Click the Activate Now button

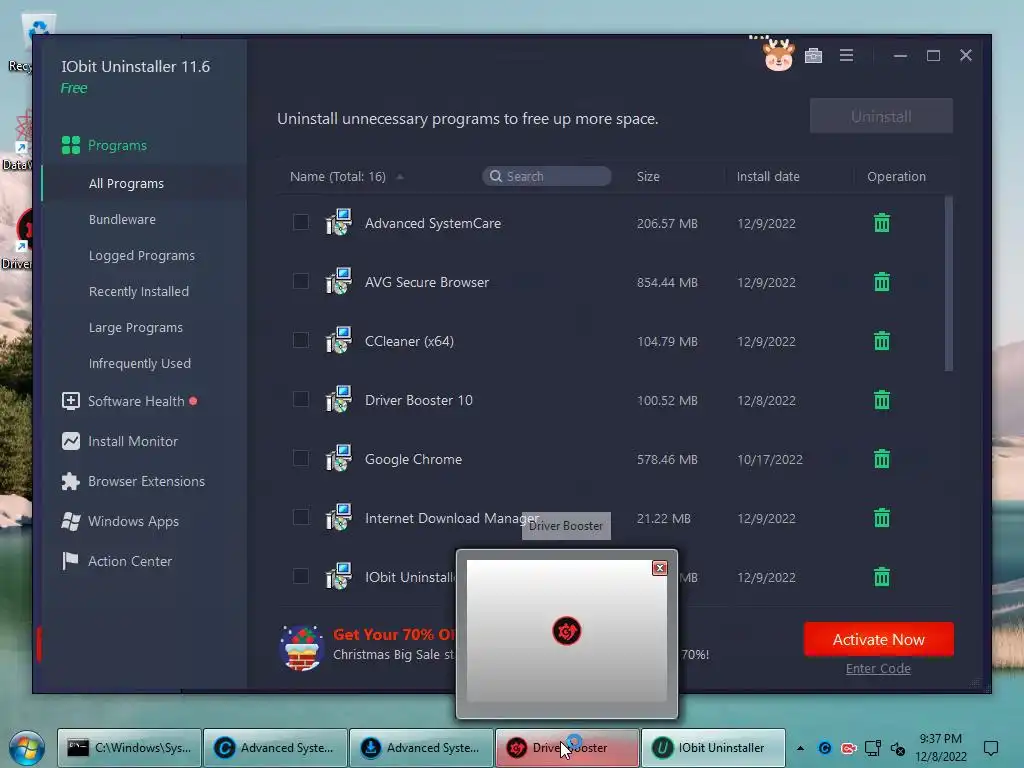pyautogui.click(x=878, y=639)
